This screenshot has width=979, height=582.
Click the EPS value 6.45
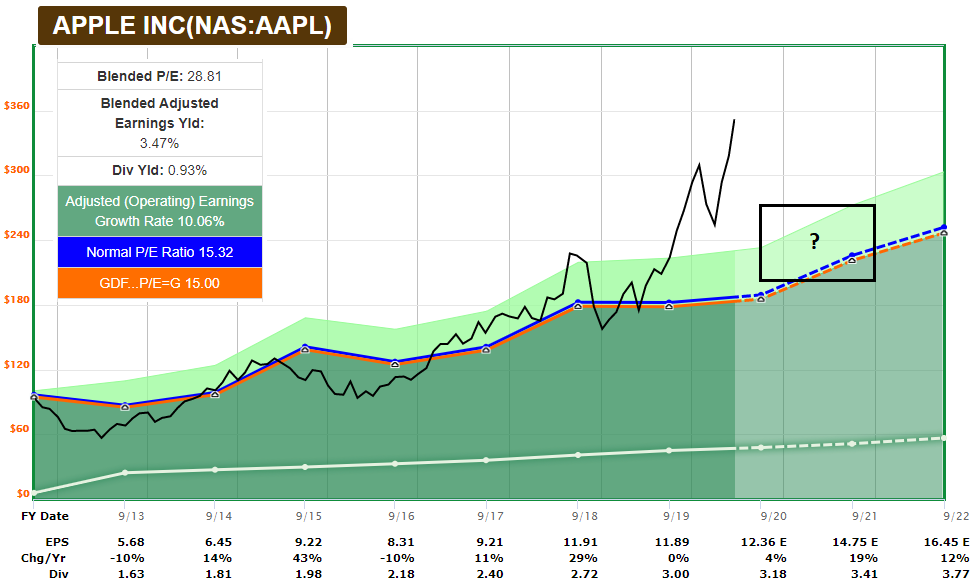(219, 542)
